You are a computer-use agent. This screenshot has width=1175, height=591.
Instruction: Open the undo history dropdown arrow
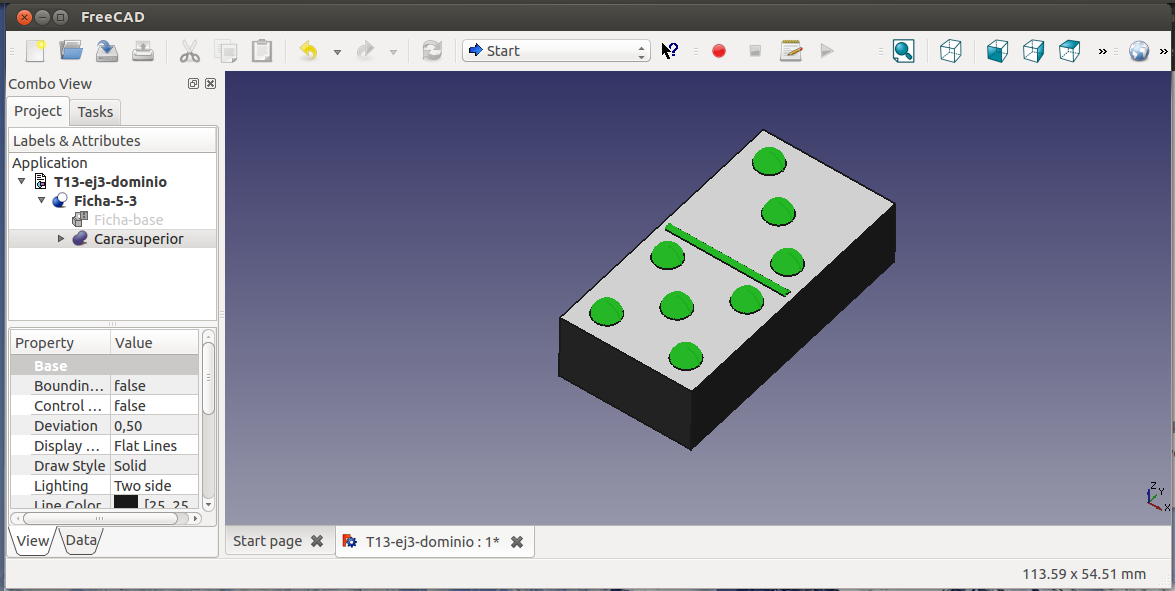[337, 52]
